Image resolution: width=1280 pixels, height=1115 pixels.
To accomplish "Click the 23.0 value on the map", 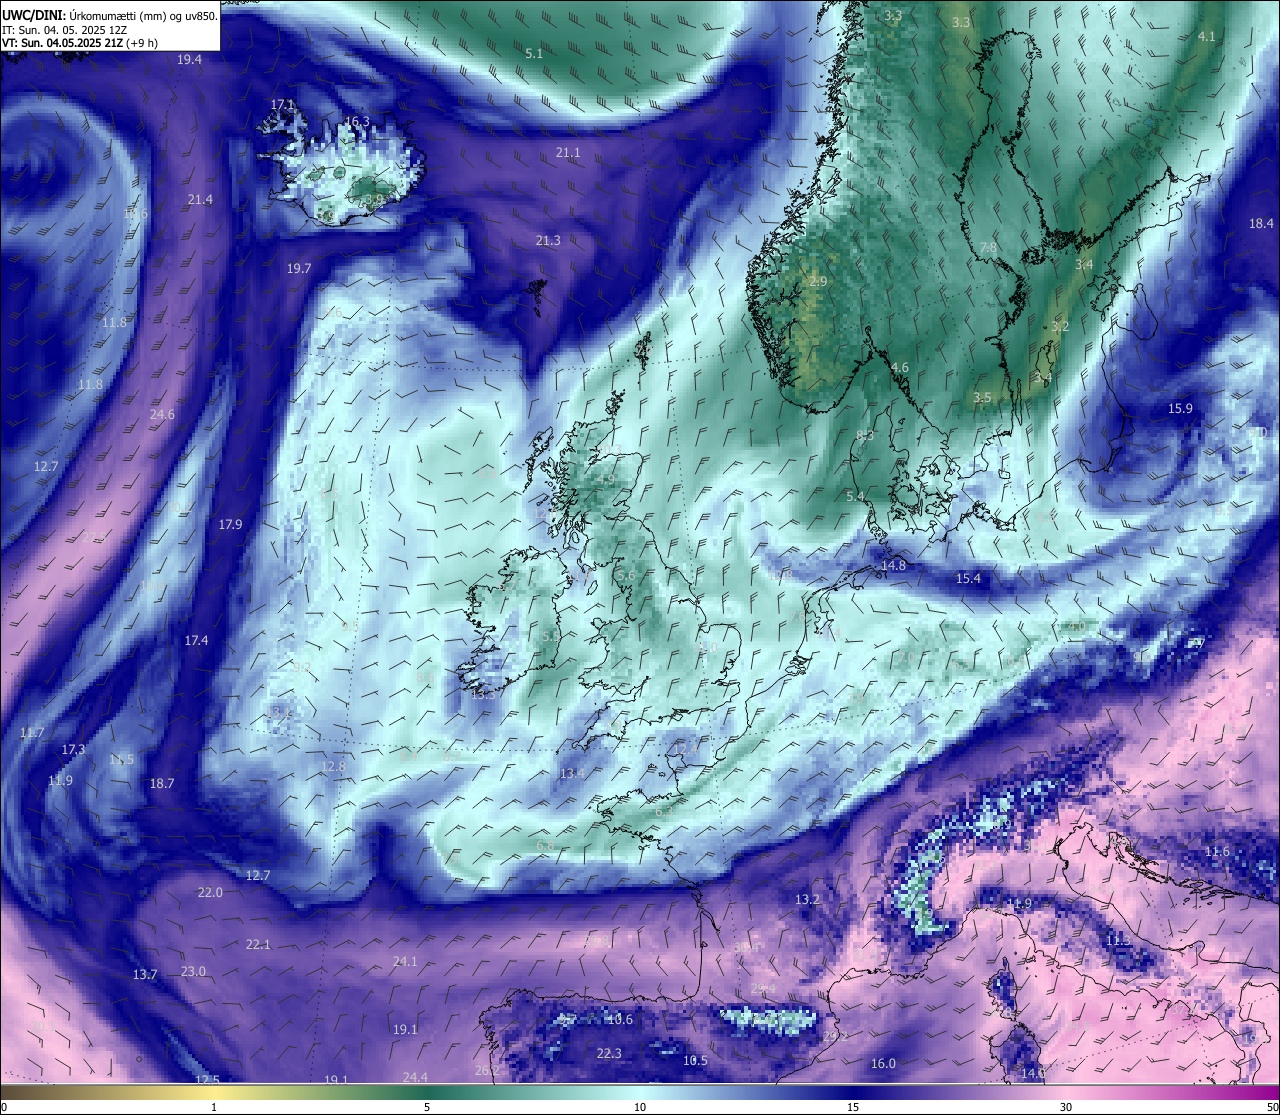I will pyautogui.click(x=193, y=971).
